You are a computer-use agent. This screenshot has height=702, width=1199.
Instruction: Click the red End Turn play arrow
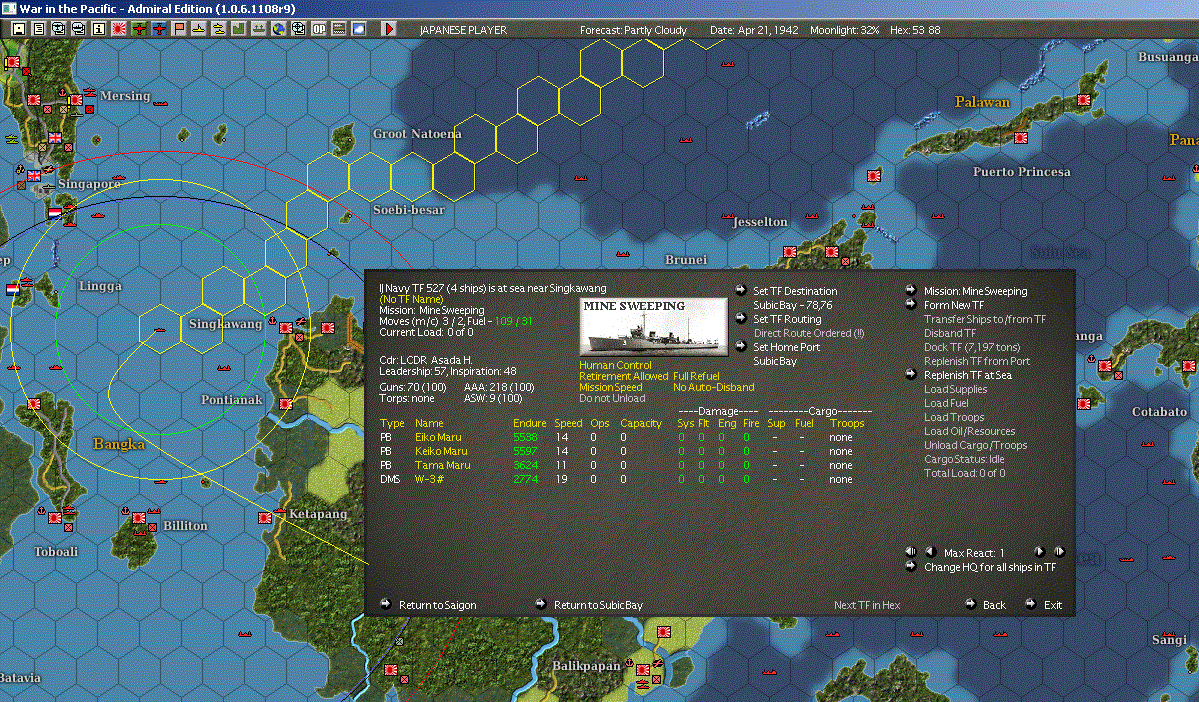click(x=388, y=29)
